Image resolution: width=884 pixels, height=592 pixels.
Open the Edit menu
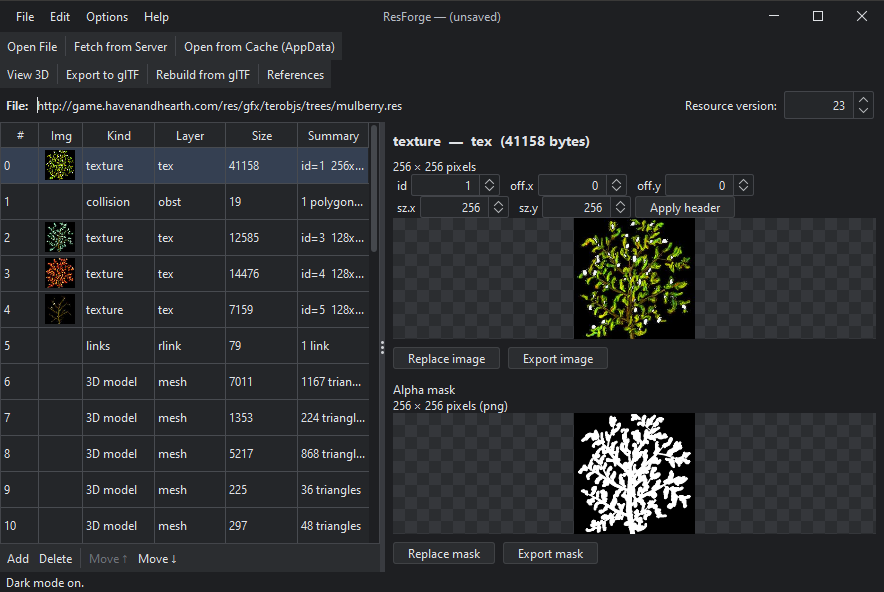pyautogui.click(x=60, y=17)
